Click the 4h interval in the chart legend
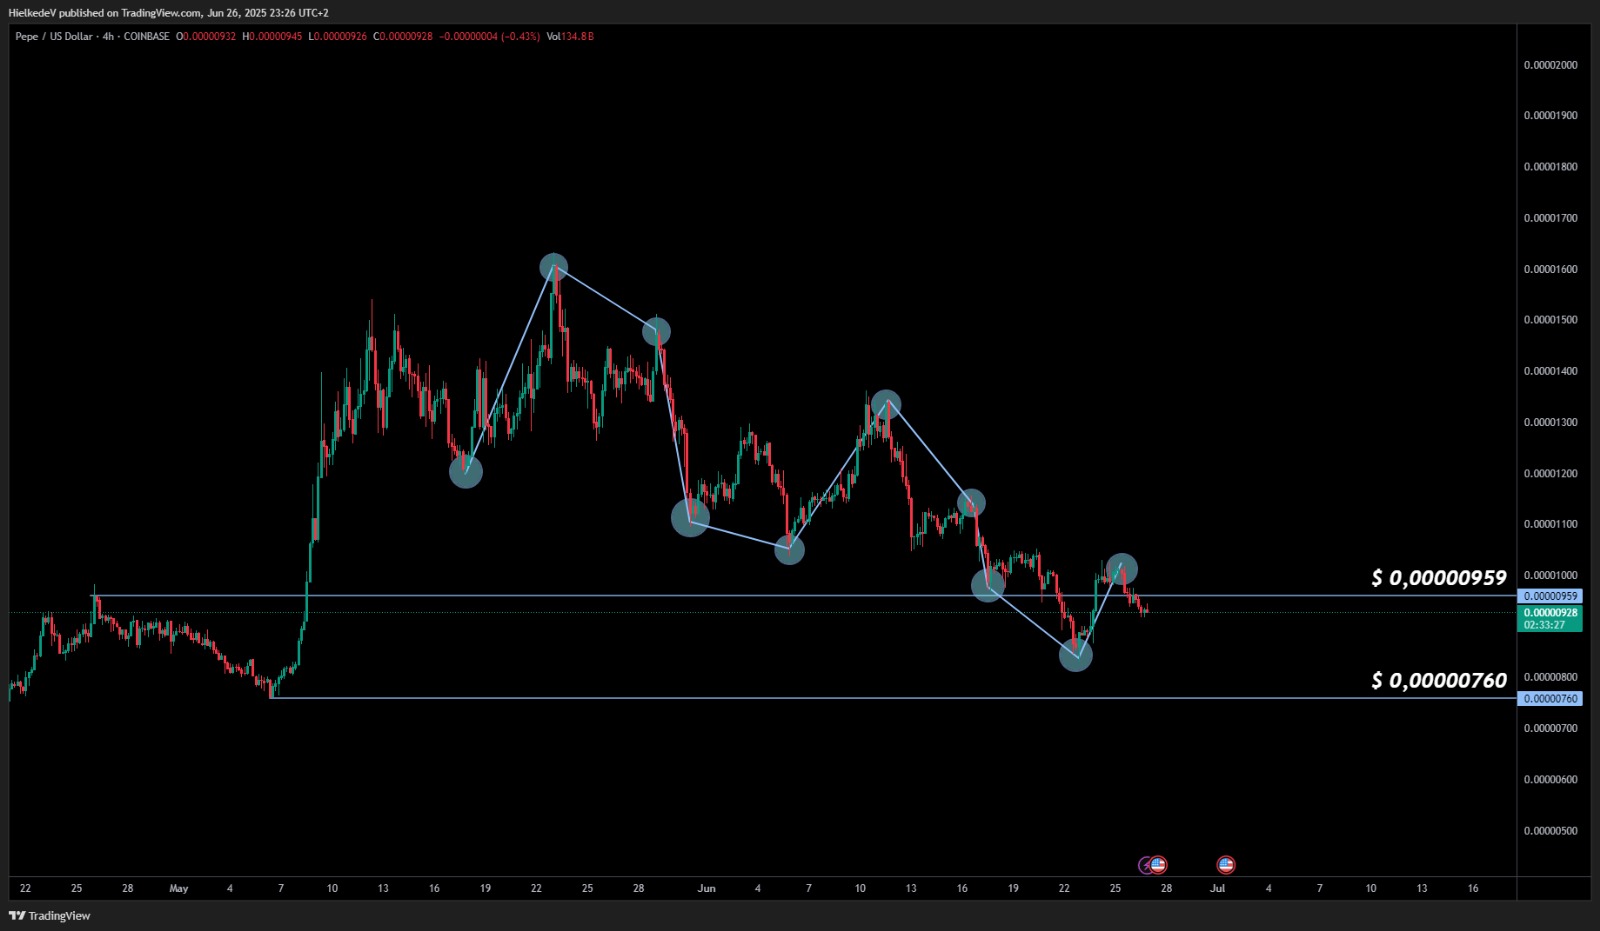 [108, 36]
